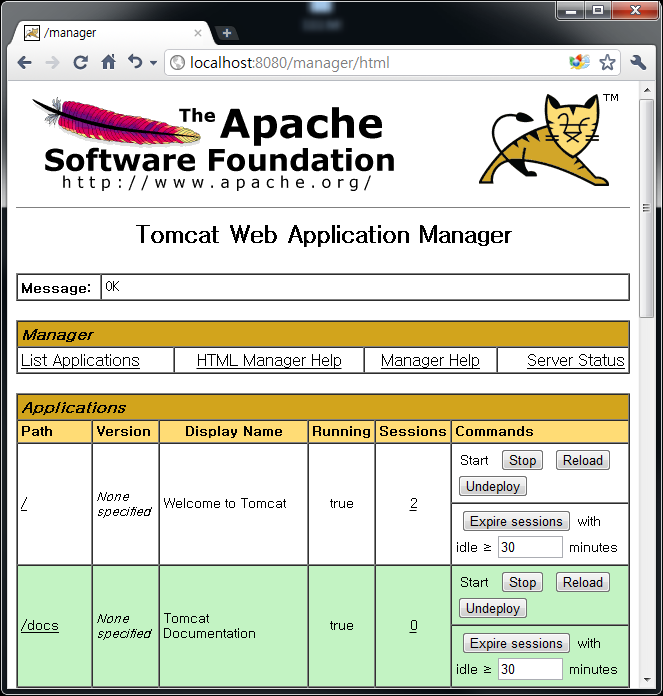Click the 'Display Name' column header
Viewport: 663px width, 696px height.
coord(233,431)
